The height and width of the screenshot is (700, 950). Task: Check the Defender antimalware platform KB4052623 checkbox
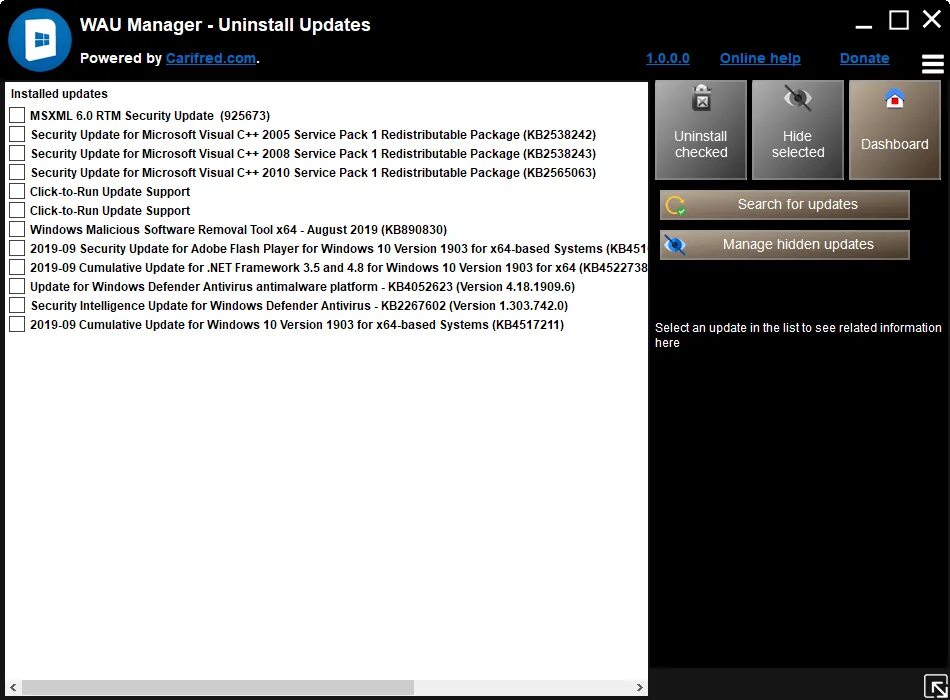tap(17, 286)
